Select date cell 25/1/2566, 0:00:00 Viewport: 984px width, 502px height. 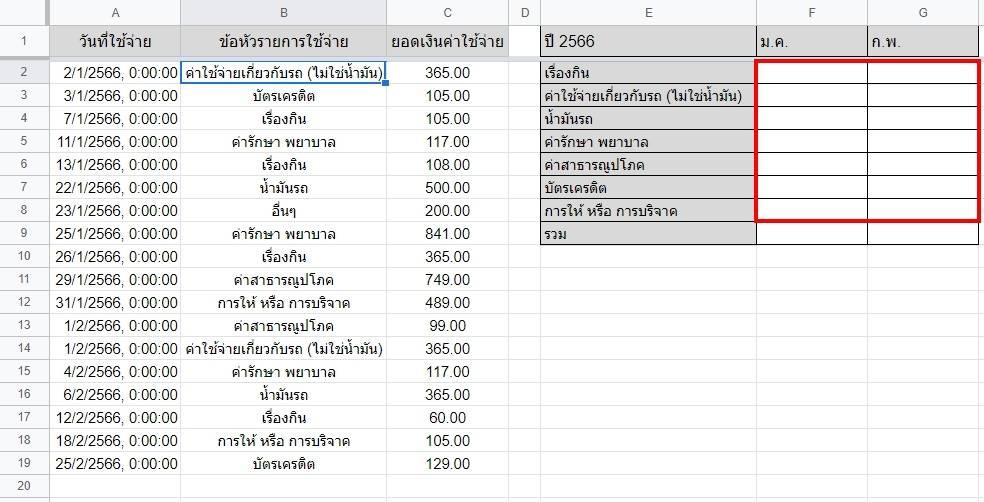pos(115,233)
